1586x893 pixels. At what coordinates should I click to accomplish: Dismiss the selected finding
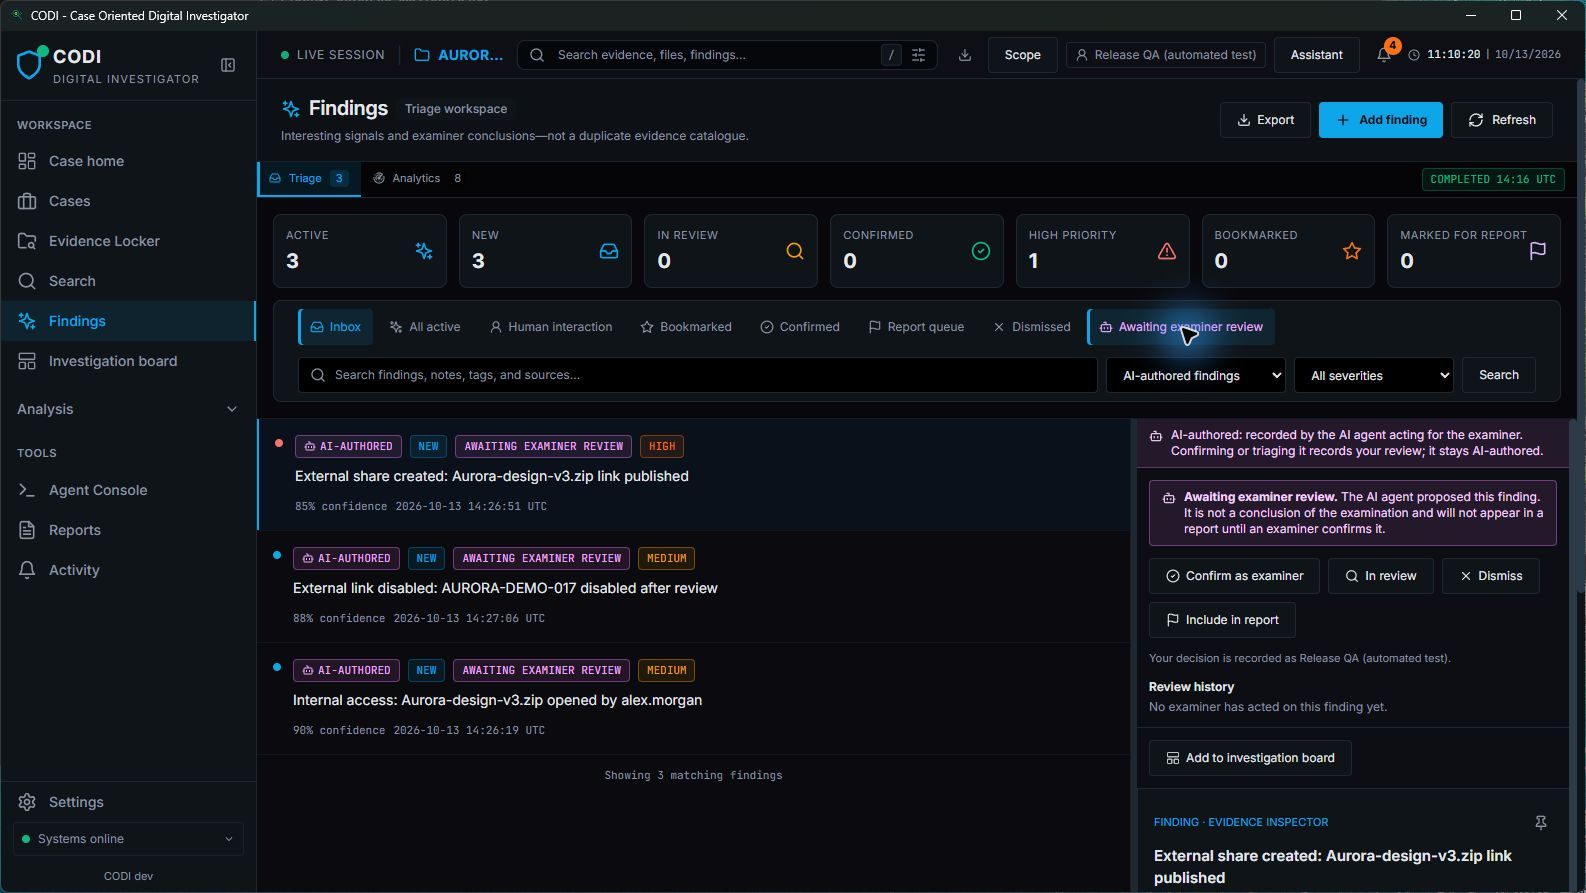coord(1490,576)
